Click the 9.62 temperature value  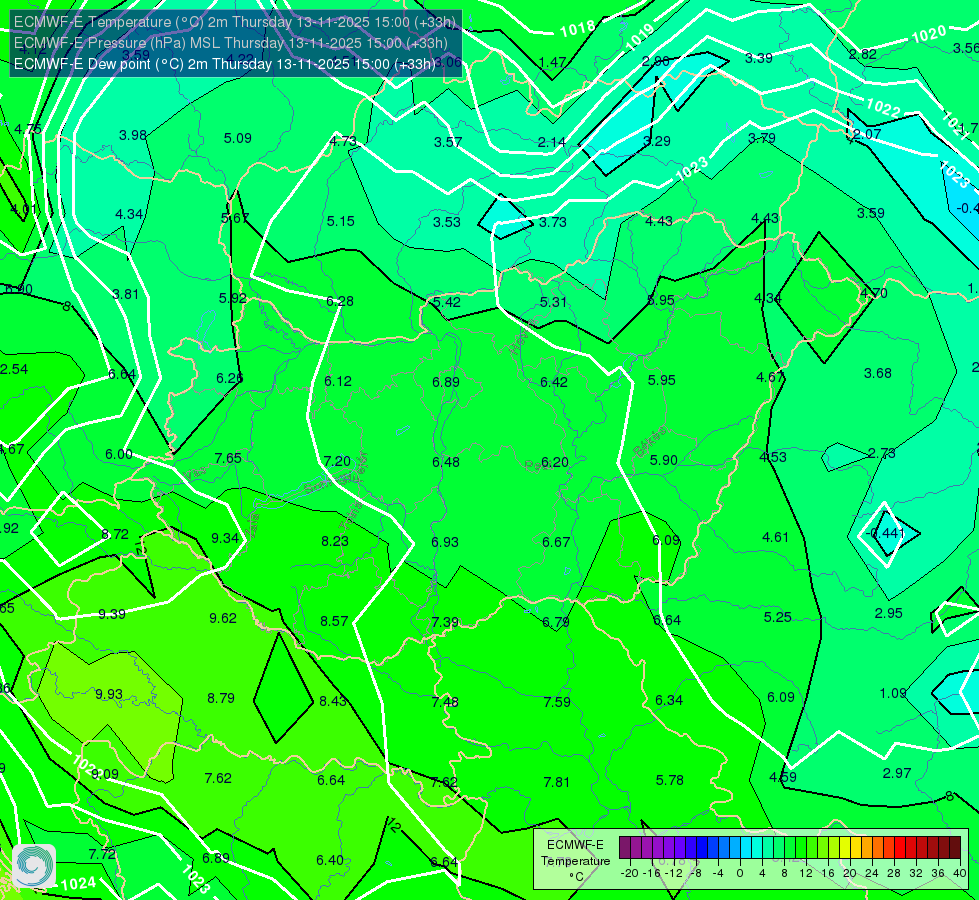coord(223,618)
